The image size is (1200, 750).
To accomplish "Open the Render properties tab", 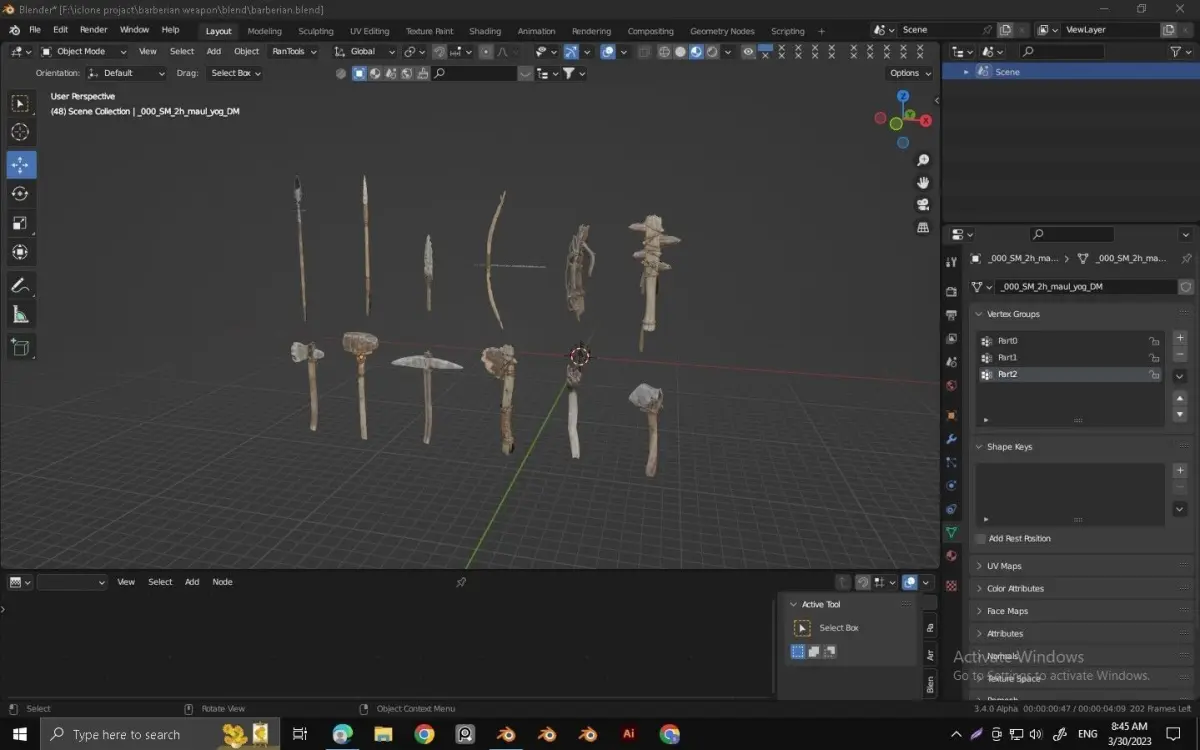I will click(x=951, y=291).
